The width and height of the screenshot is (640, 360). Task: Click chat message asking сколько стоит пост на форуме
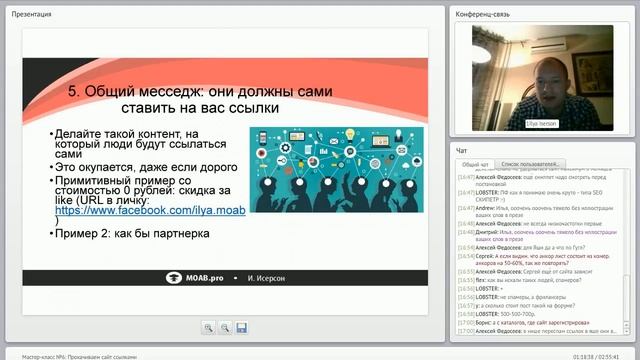516,306
